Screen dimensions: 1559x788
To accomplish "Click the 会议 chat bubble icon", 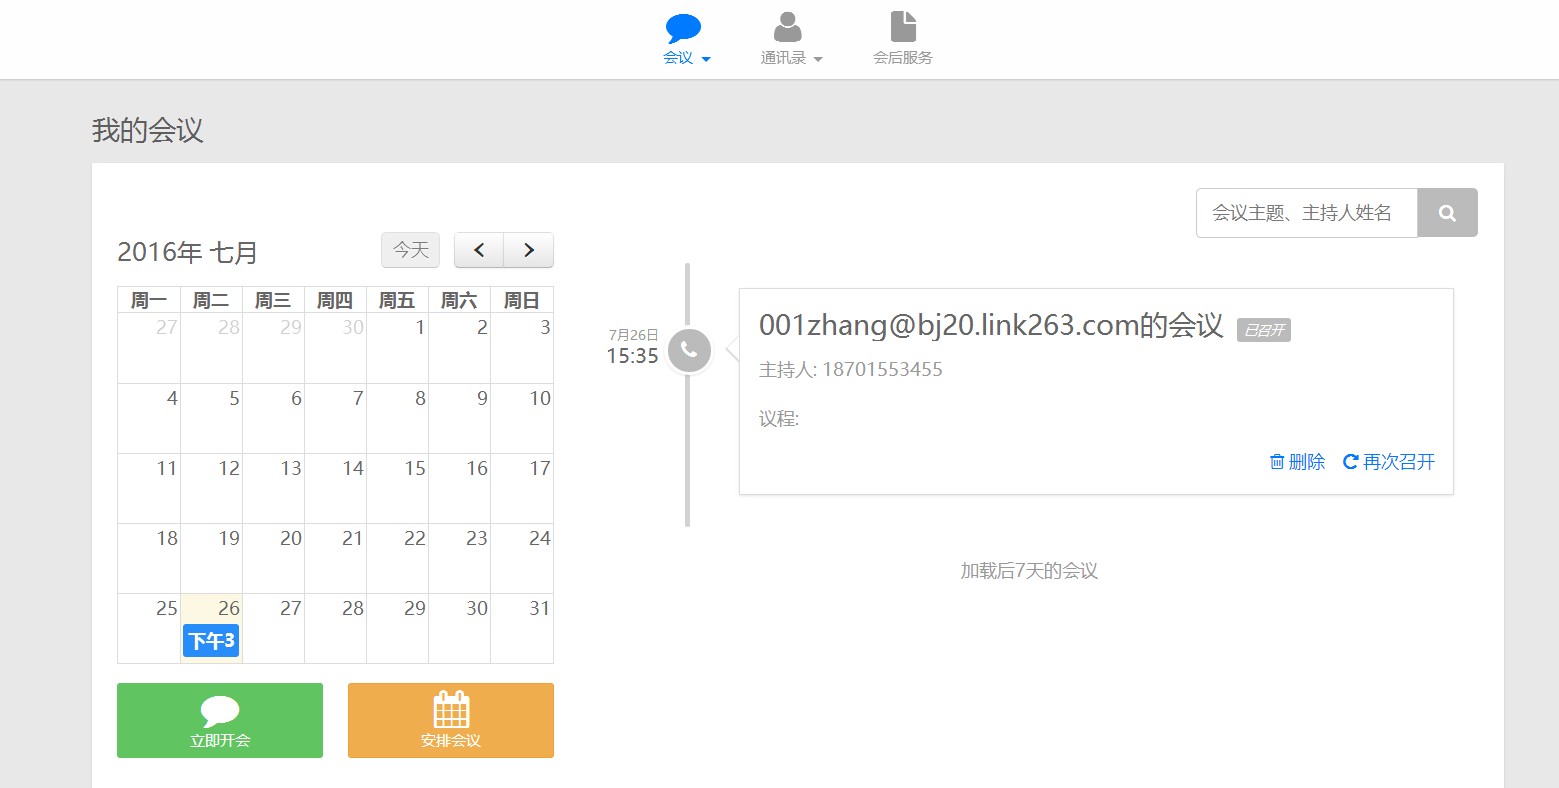I will [684, 27].
